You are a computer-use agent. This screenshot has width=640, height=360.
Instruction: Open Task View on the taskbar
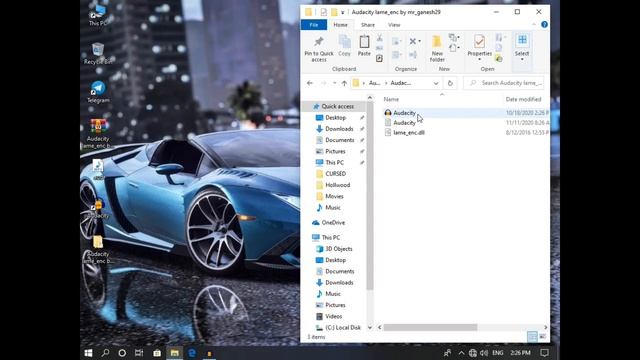click(x=139, y=353)
